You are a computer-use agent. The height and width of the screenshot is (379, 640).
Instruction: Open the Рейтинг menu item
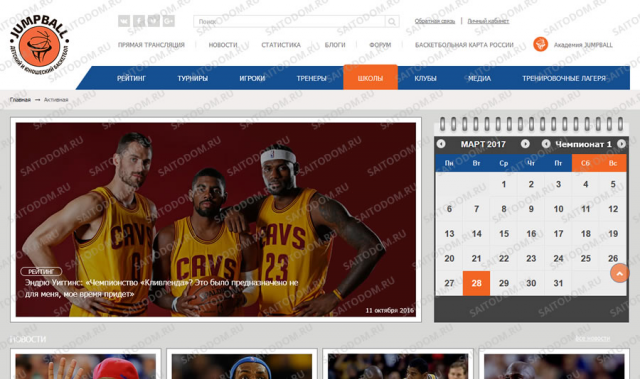(131, 78)
